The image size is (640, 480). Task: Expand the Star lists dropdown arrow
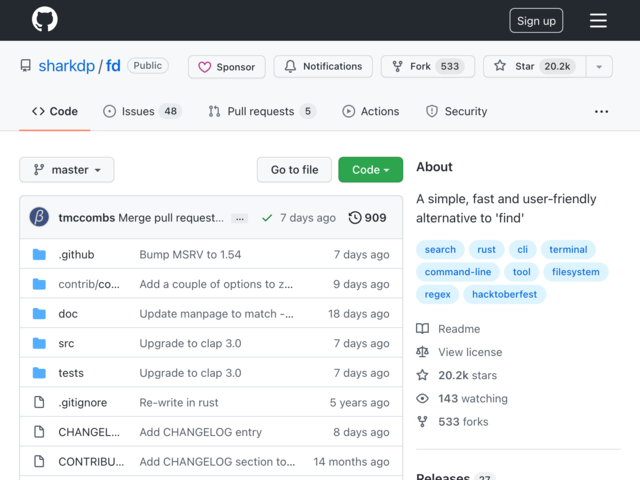pyautogui.click(x=599, y=67)
